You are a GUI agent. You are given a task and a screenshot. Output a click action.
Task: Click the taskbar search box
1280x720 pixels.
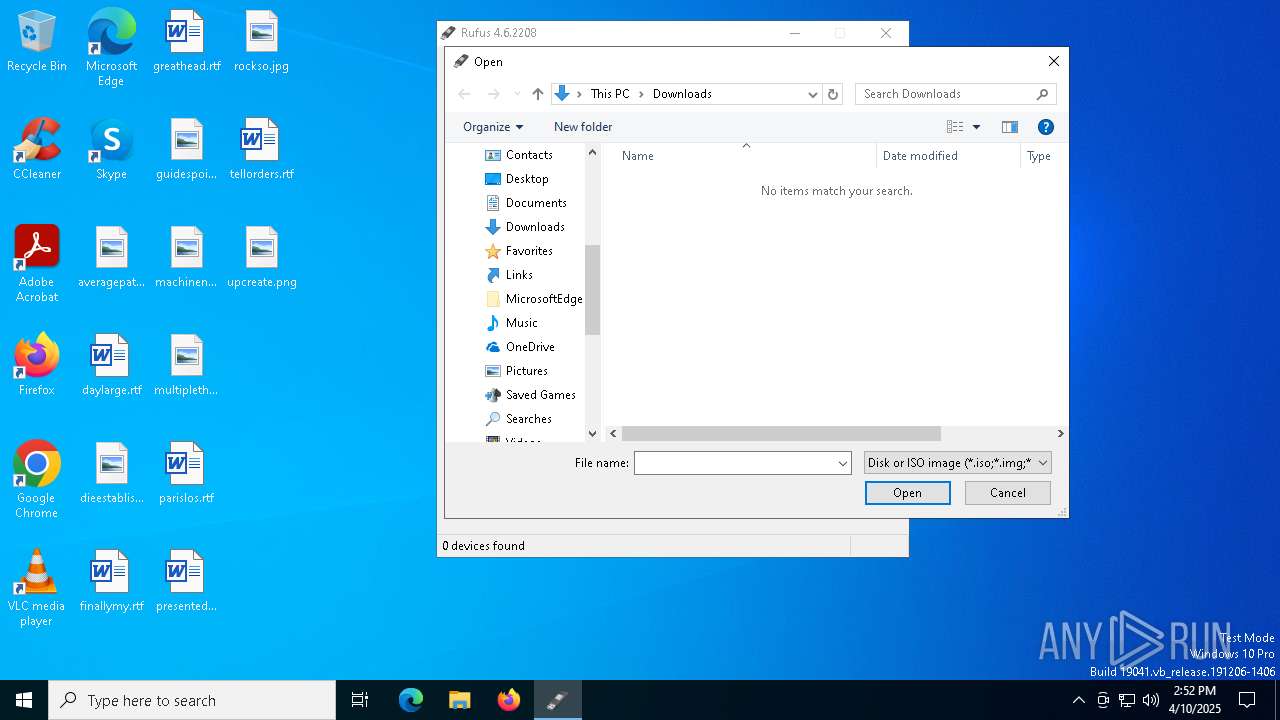(x=192, y=700)
